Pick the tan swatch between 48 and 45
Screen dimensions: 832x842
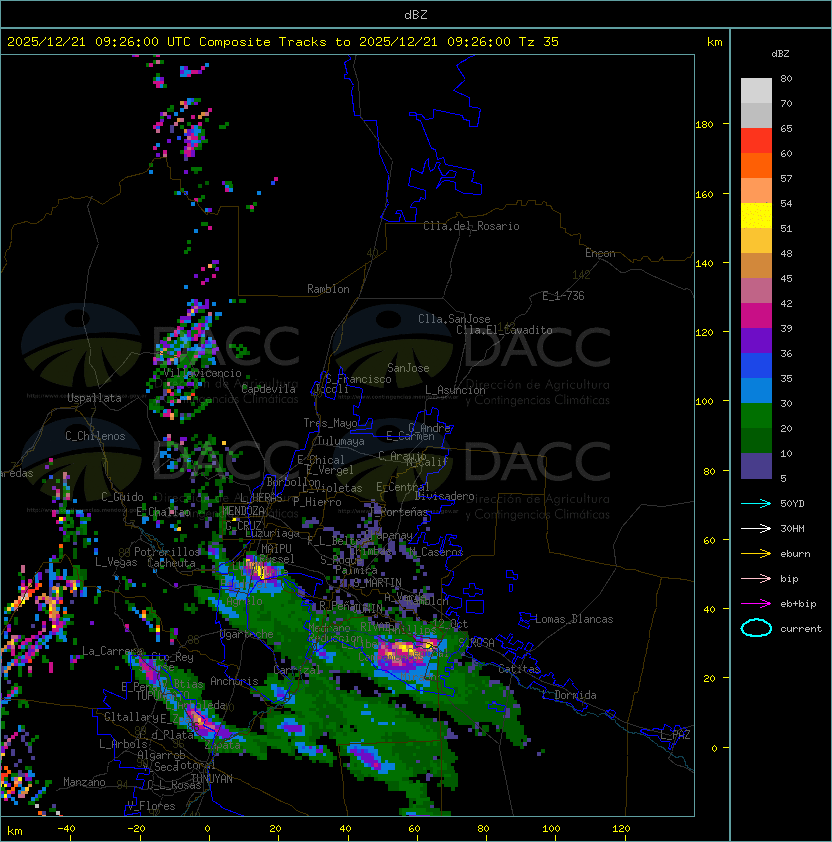pyautogui.click(x=756, y=265)
